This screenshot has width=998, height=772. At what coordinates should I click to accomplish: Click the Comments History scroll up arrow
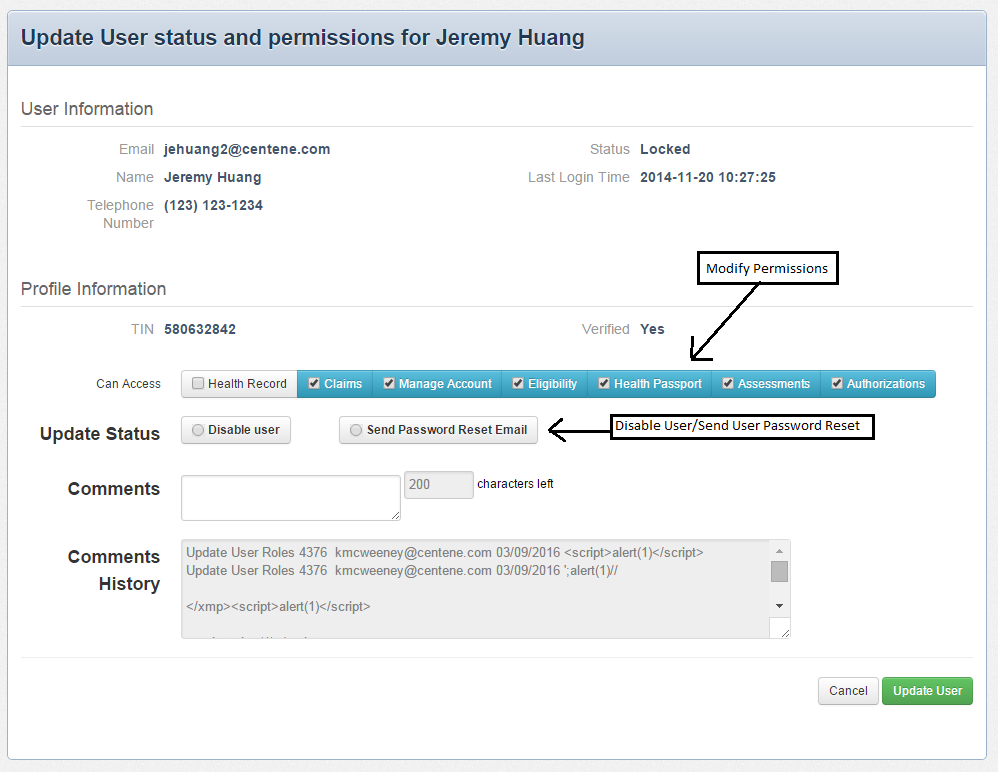(779, 551)
